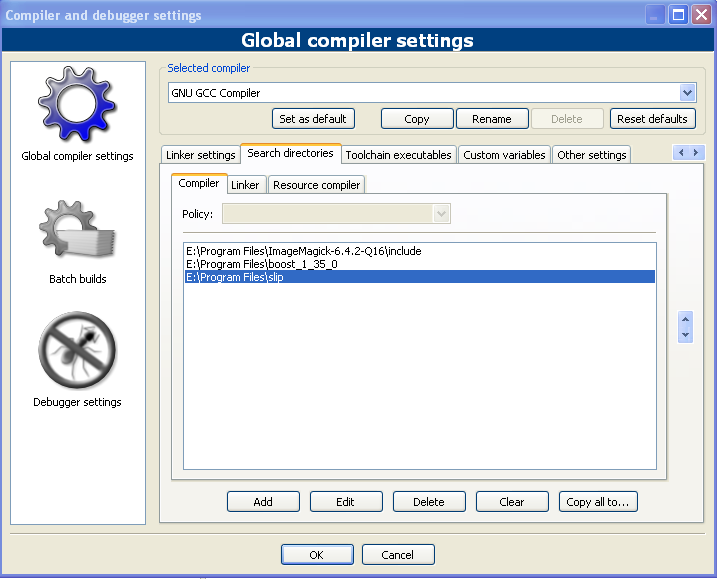Viewport: 717px width, 579px height.
Task: Click the Batch builds label
Action: point(77,279)
